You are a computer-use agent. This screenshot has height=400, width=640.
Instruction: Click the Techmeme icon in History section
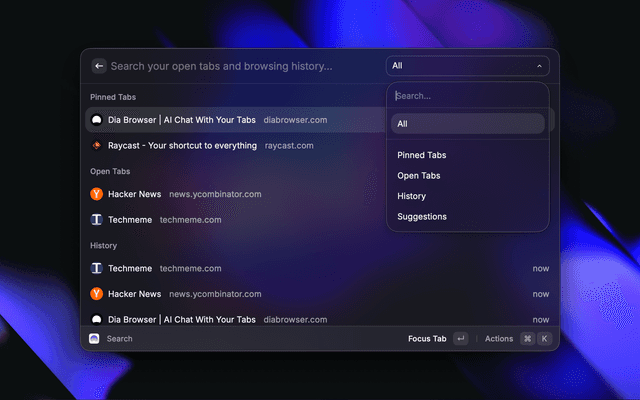click(96, 268)
